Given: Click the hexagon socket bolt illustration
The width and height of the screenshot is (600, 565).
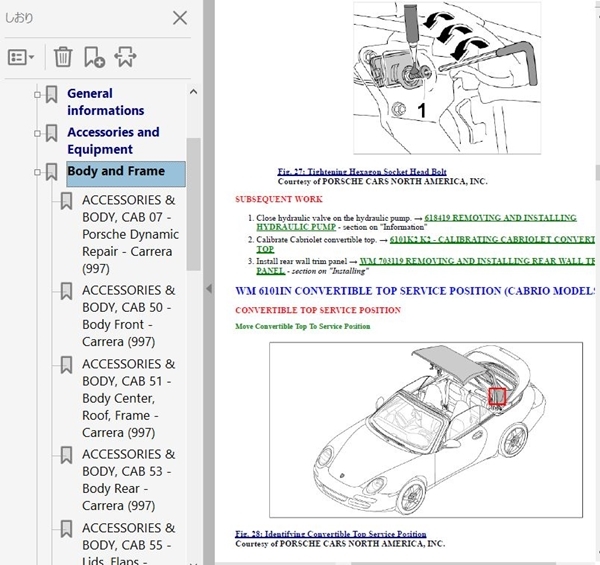Looking at the screenshot, I should [x=447, y=78].
